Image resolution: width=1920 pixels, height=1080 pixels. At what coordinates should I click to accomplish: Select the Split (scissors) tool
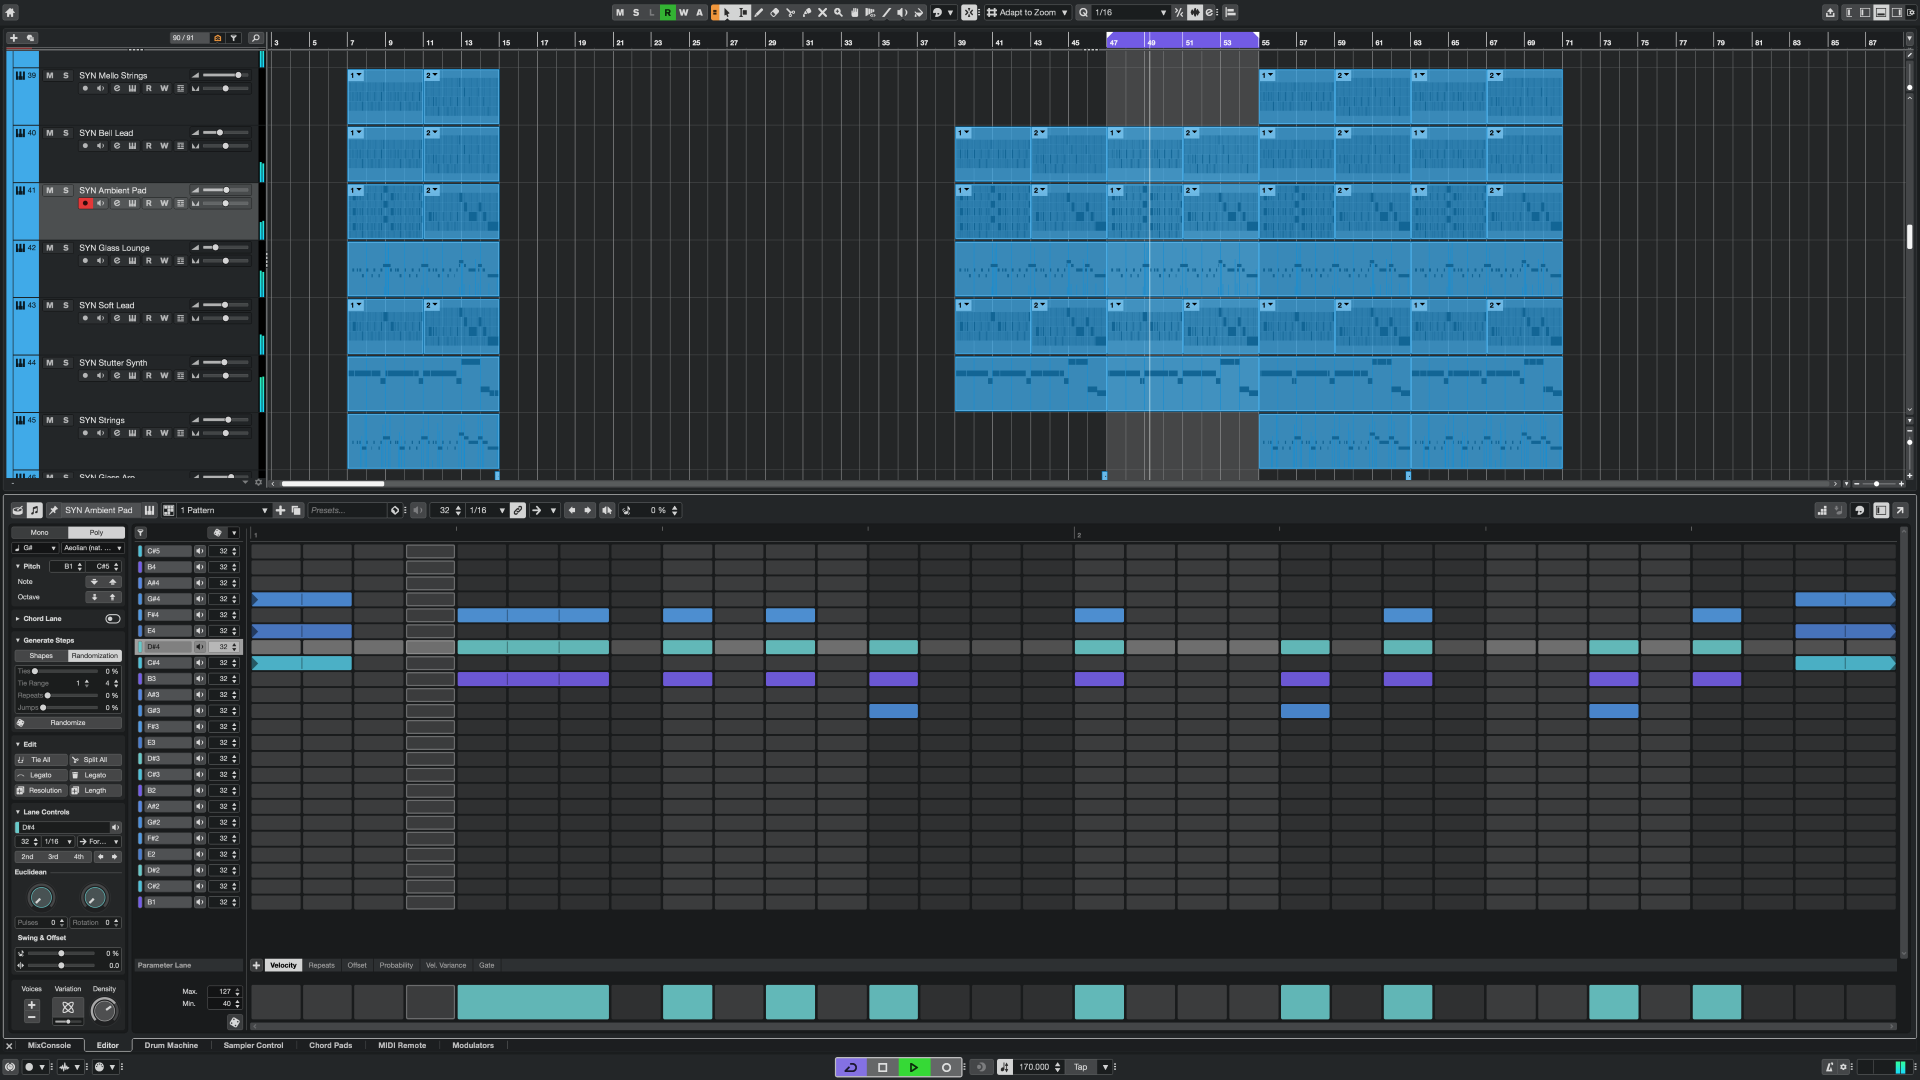(x=791, y=12)
